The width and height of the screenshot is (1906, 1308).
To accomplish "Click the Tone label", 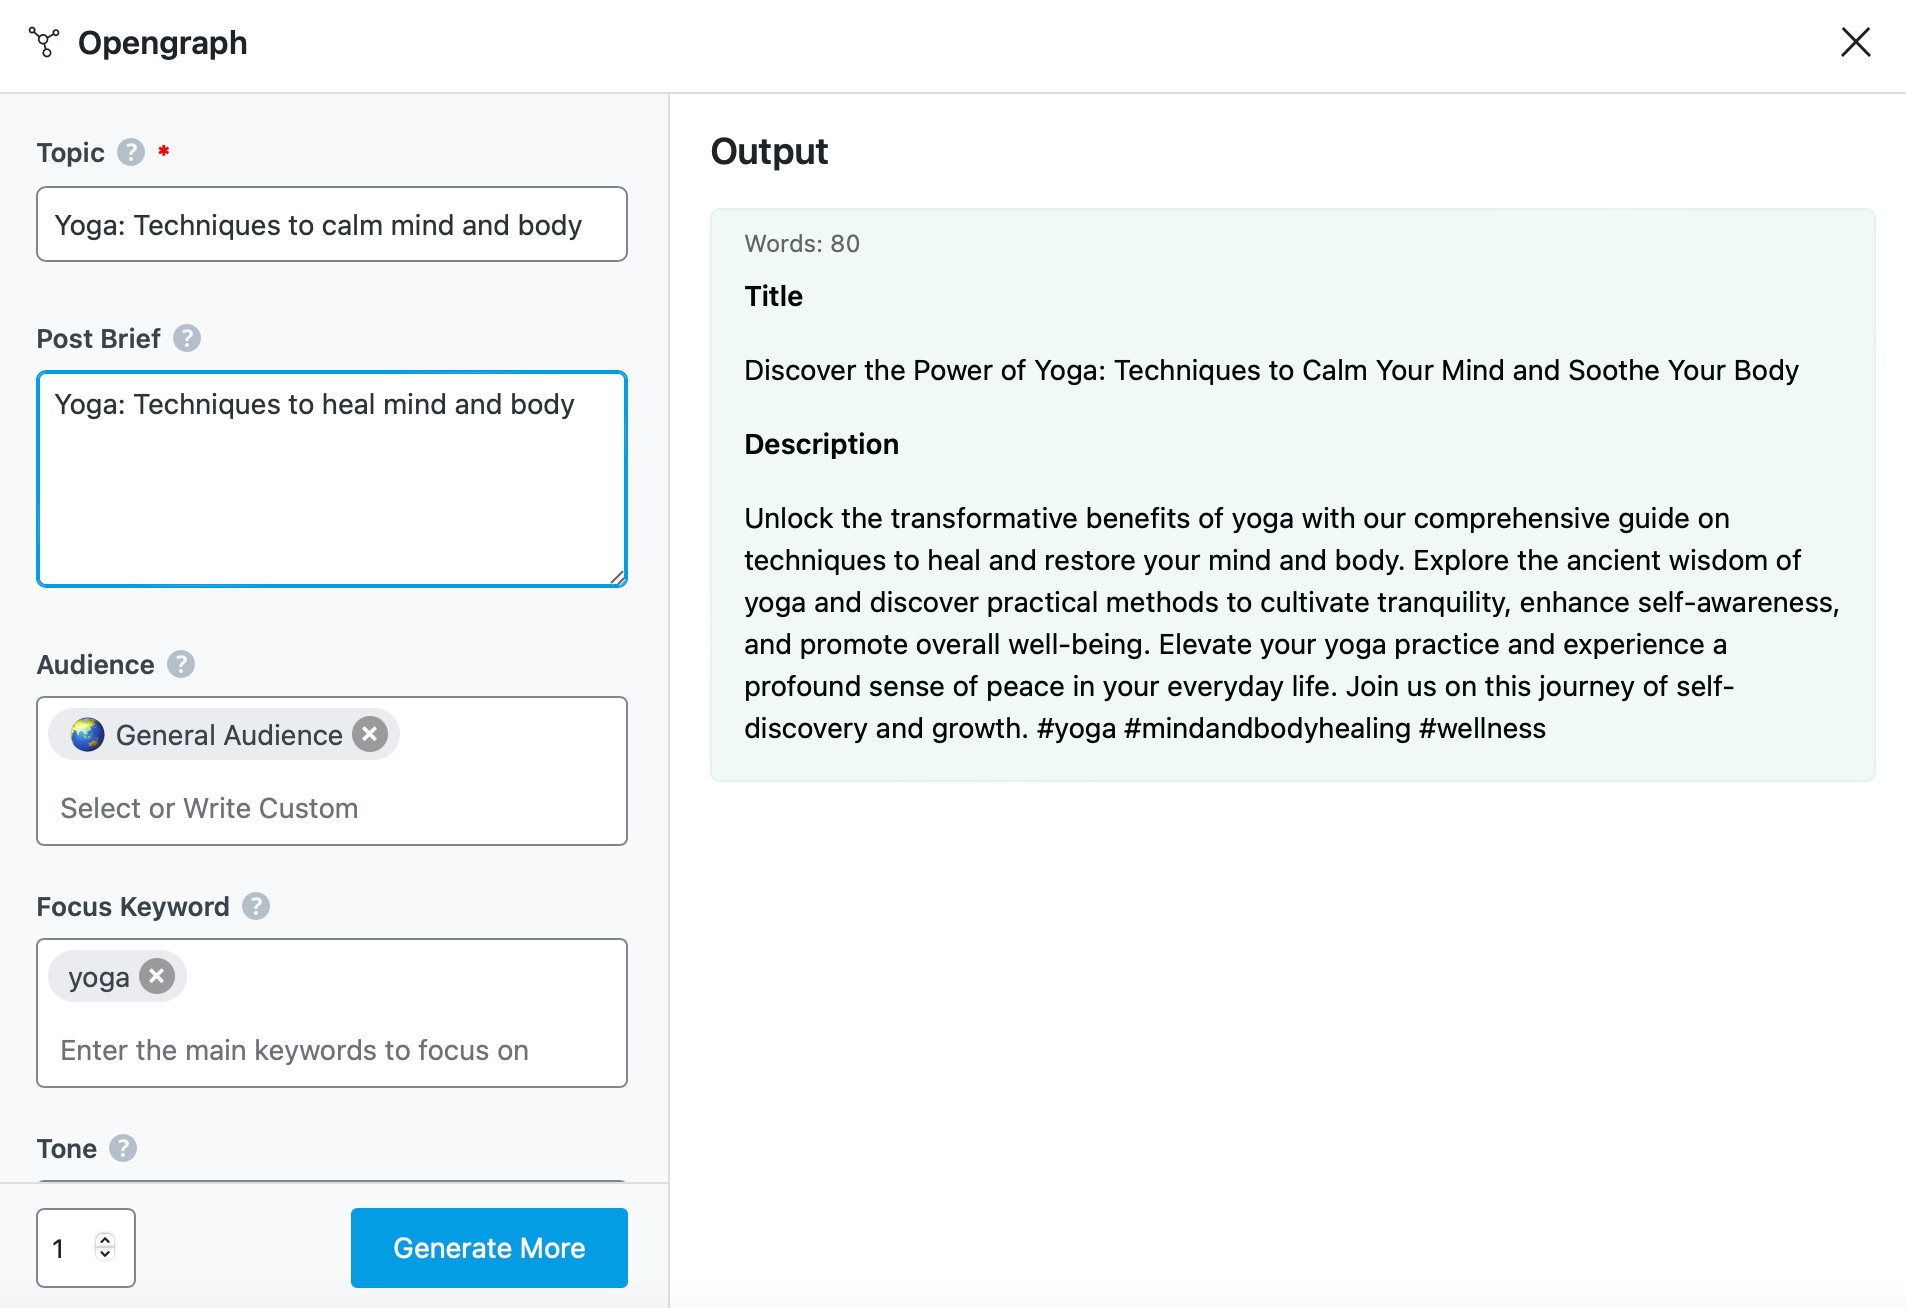I will (x=67, y=1148).
